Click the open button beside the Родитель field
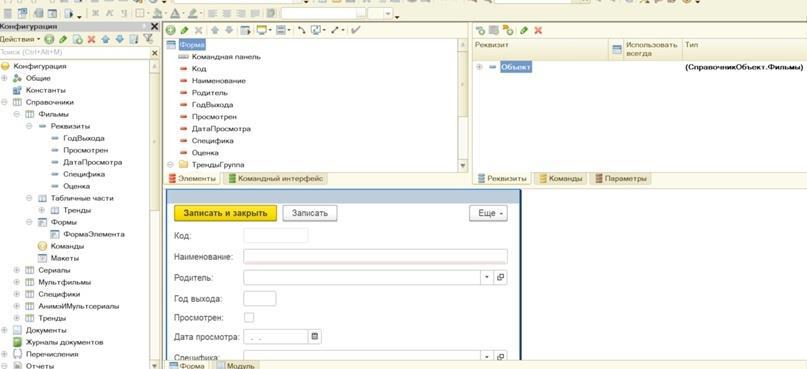 (x=500, y=277)
